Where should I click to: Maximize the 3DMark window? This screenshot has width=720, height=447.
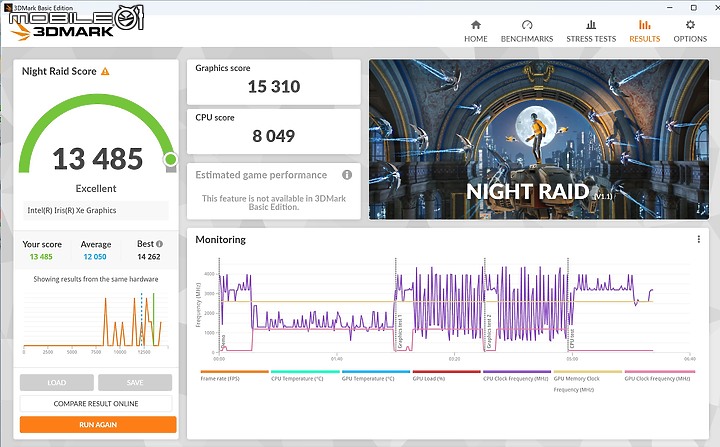(694, 8)
